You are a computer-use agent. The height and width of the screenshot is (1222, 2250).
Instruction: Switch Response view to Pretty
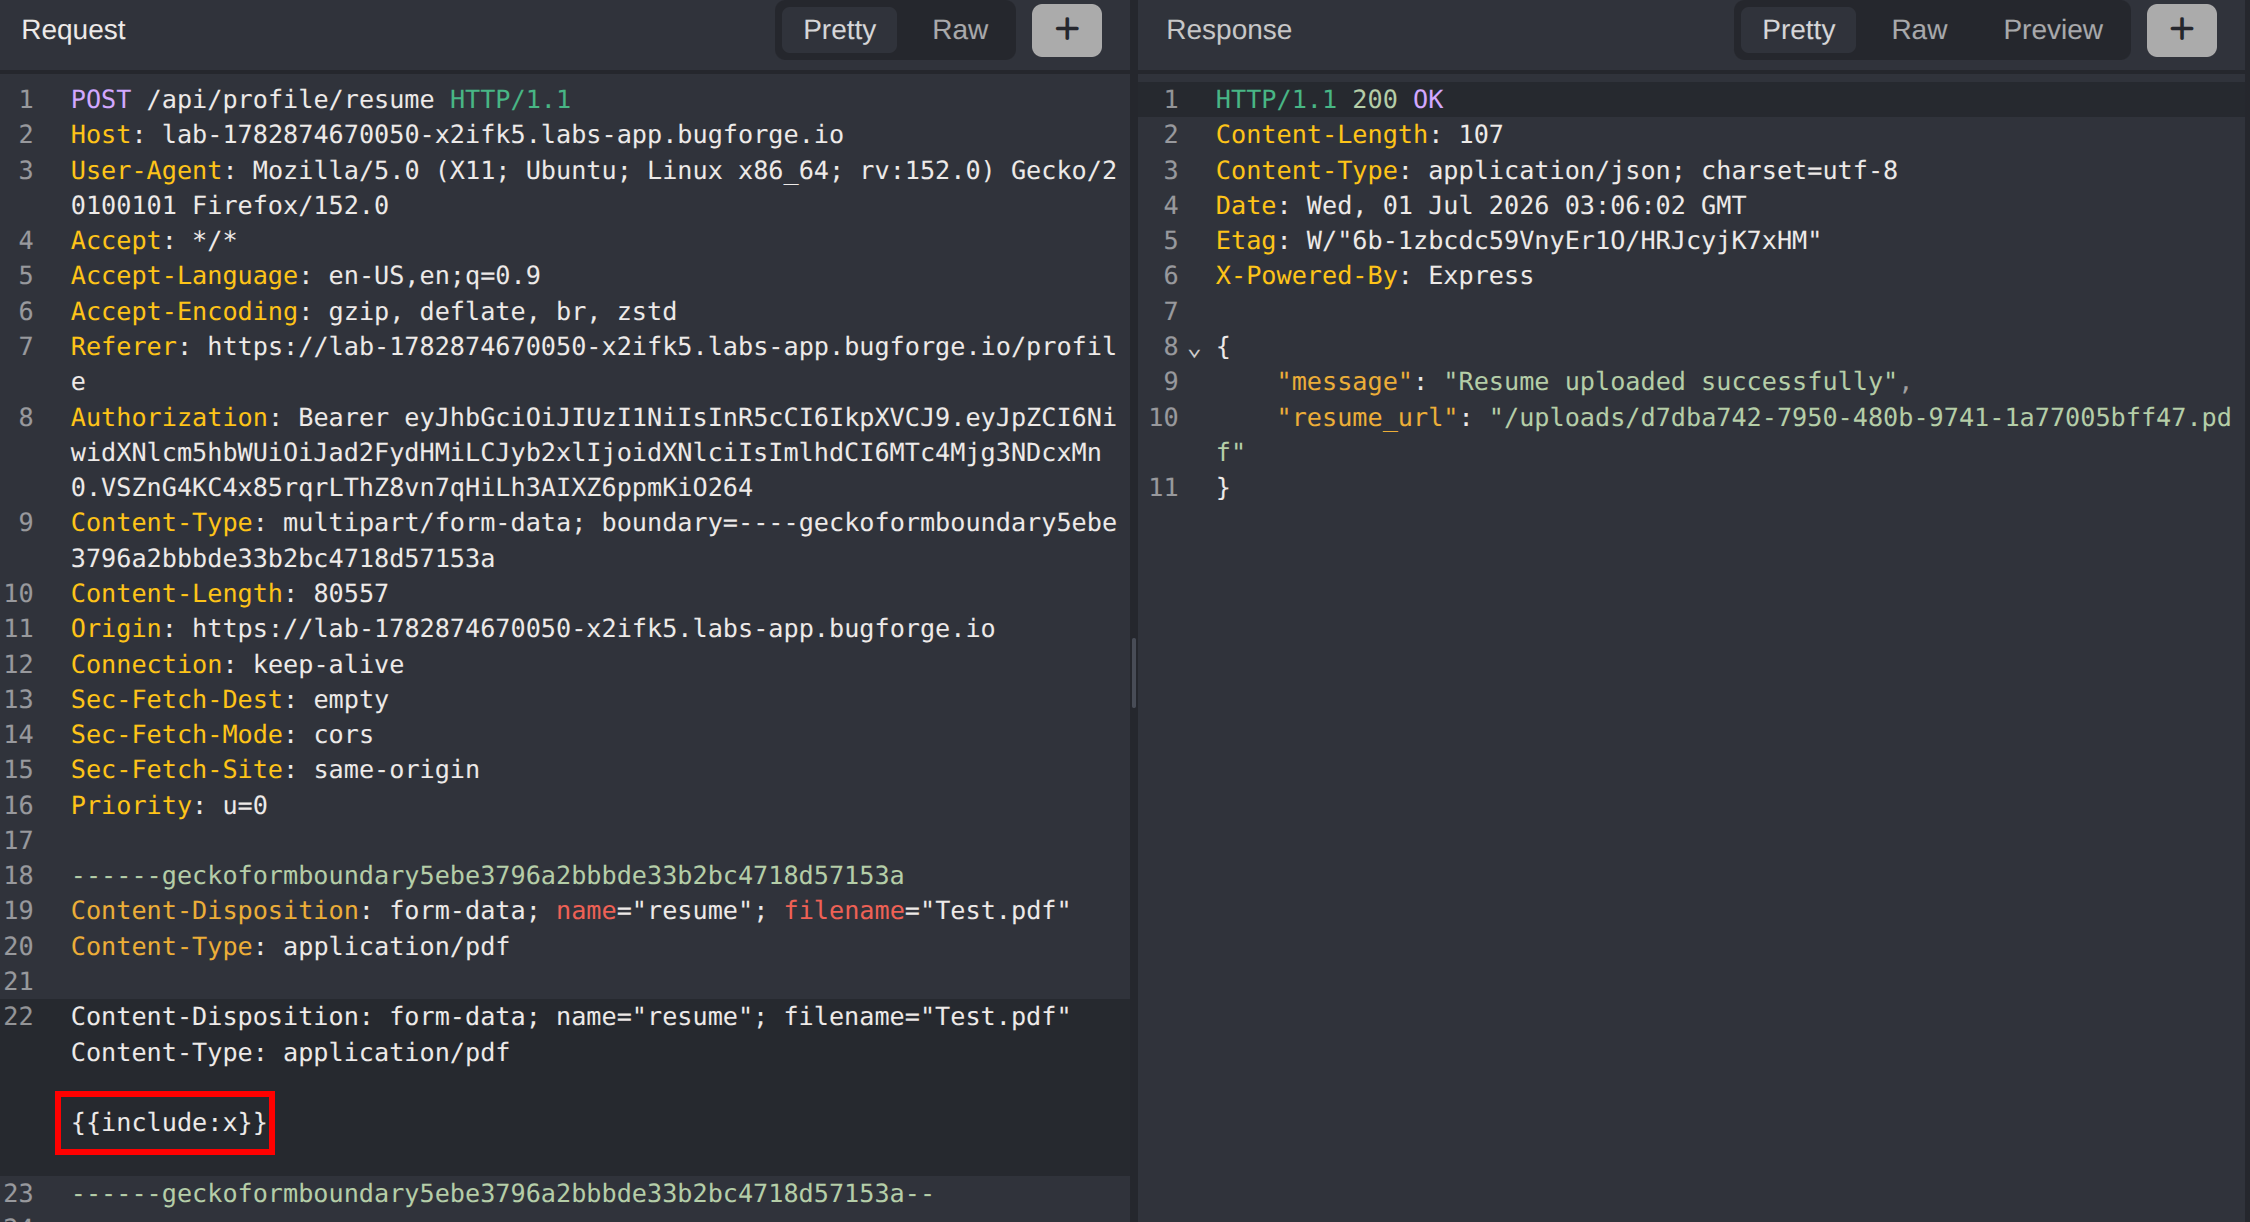click(x=1798, y=30)
